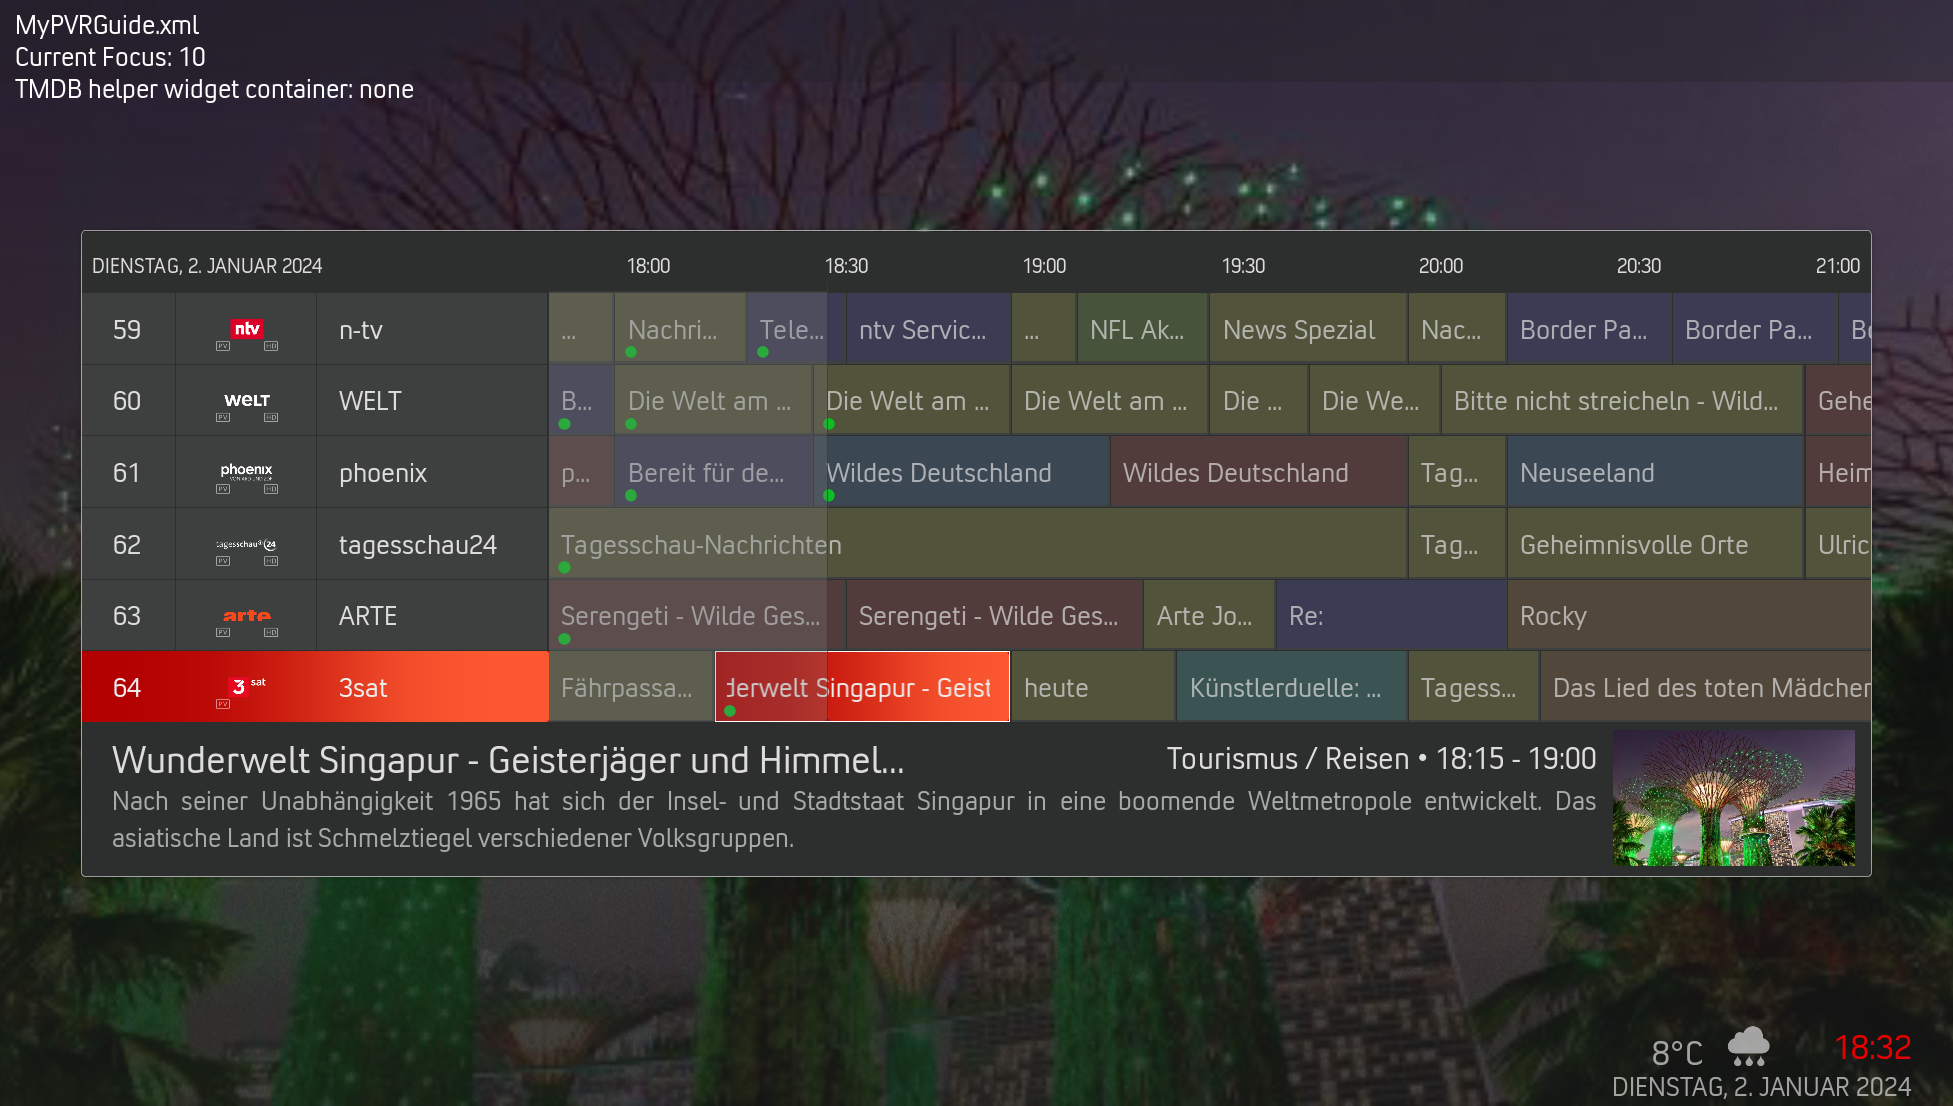
Task: Click the 18:30 timeline marker
Action: [846, 266]
